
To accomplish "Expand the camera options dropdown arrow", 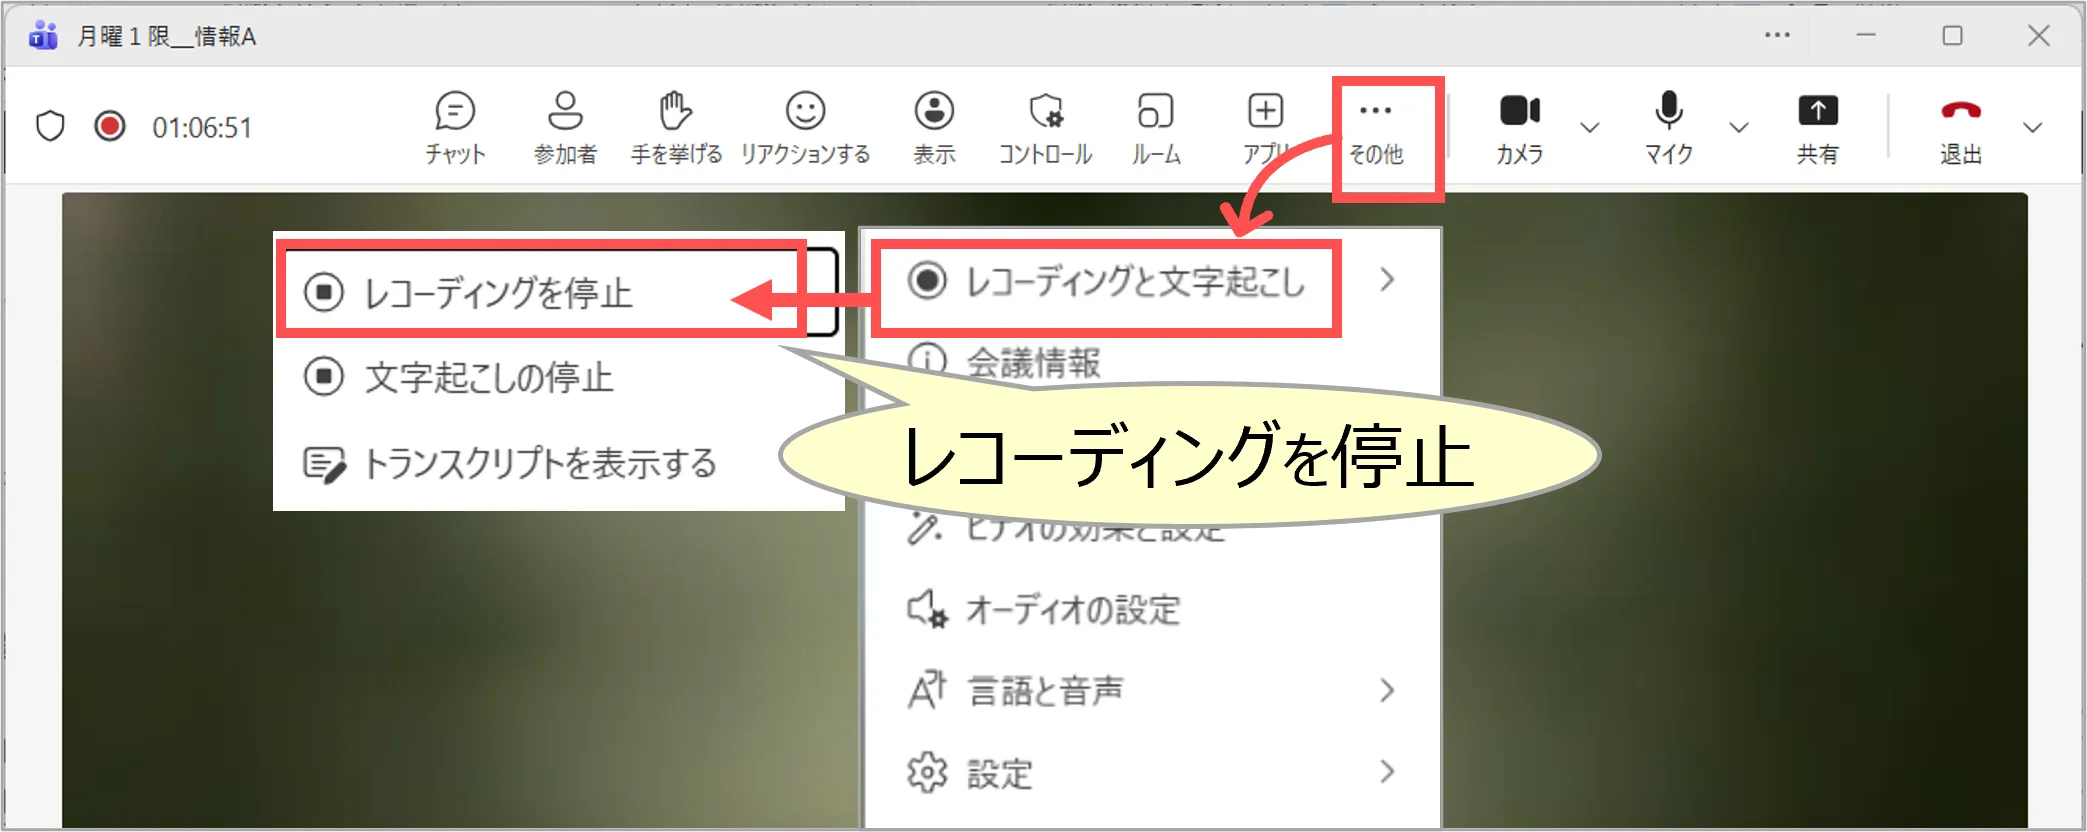I will 1589,128.
